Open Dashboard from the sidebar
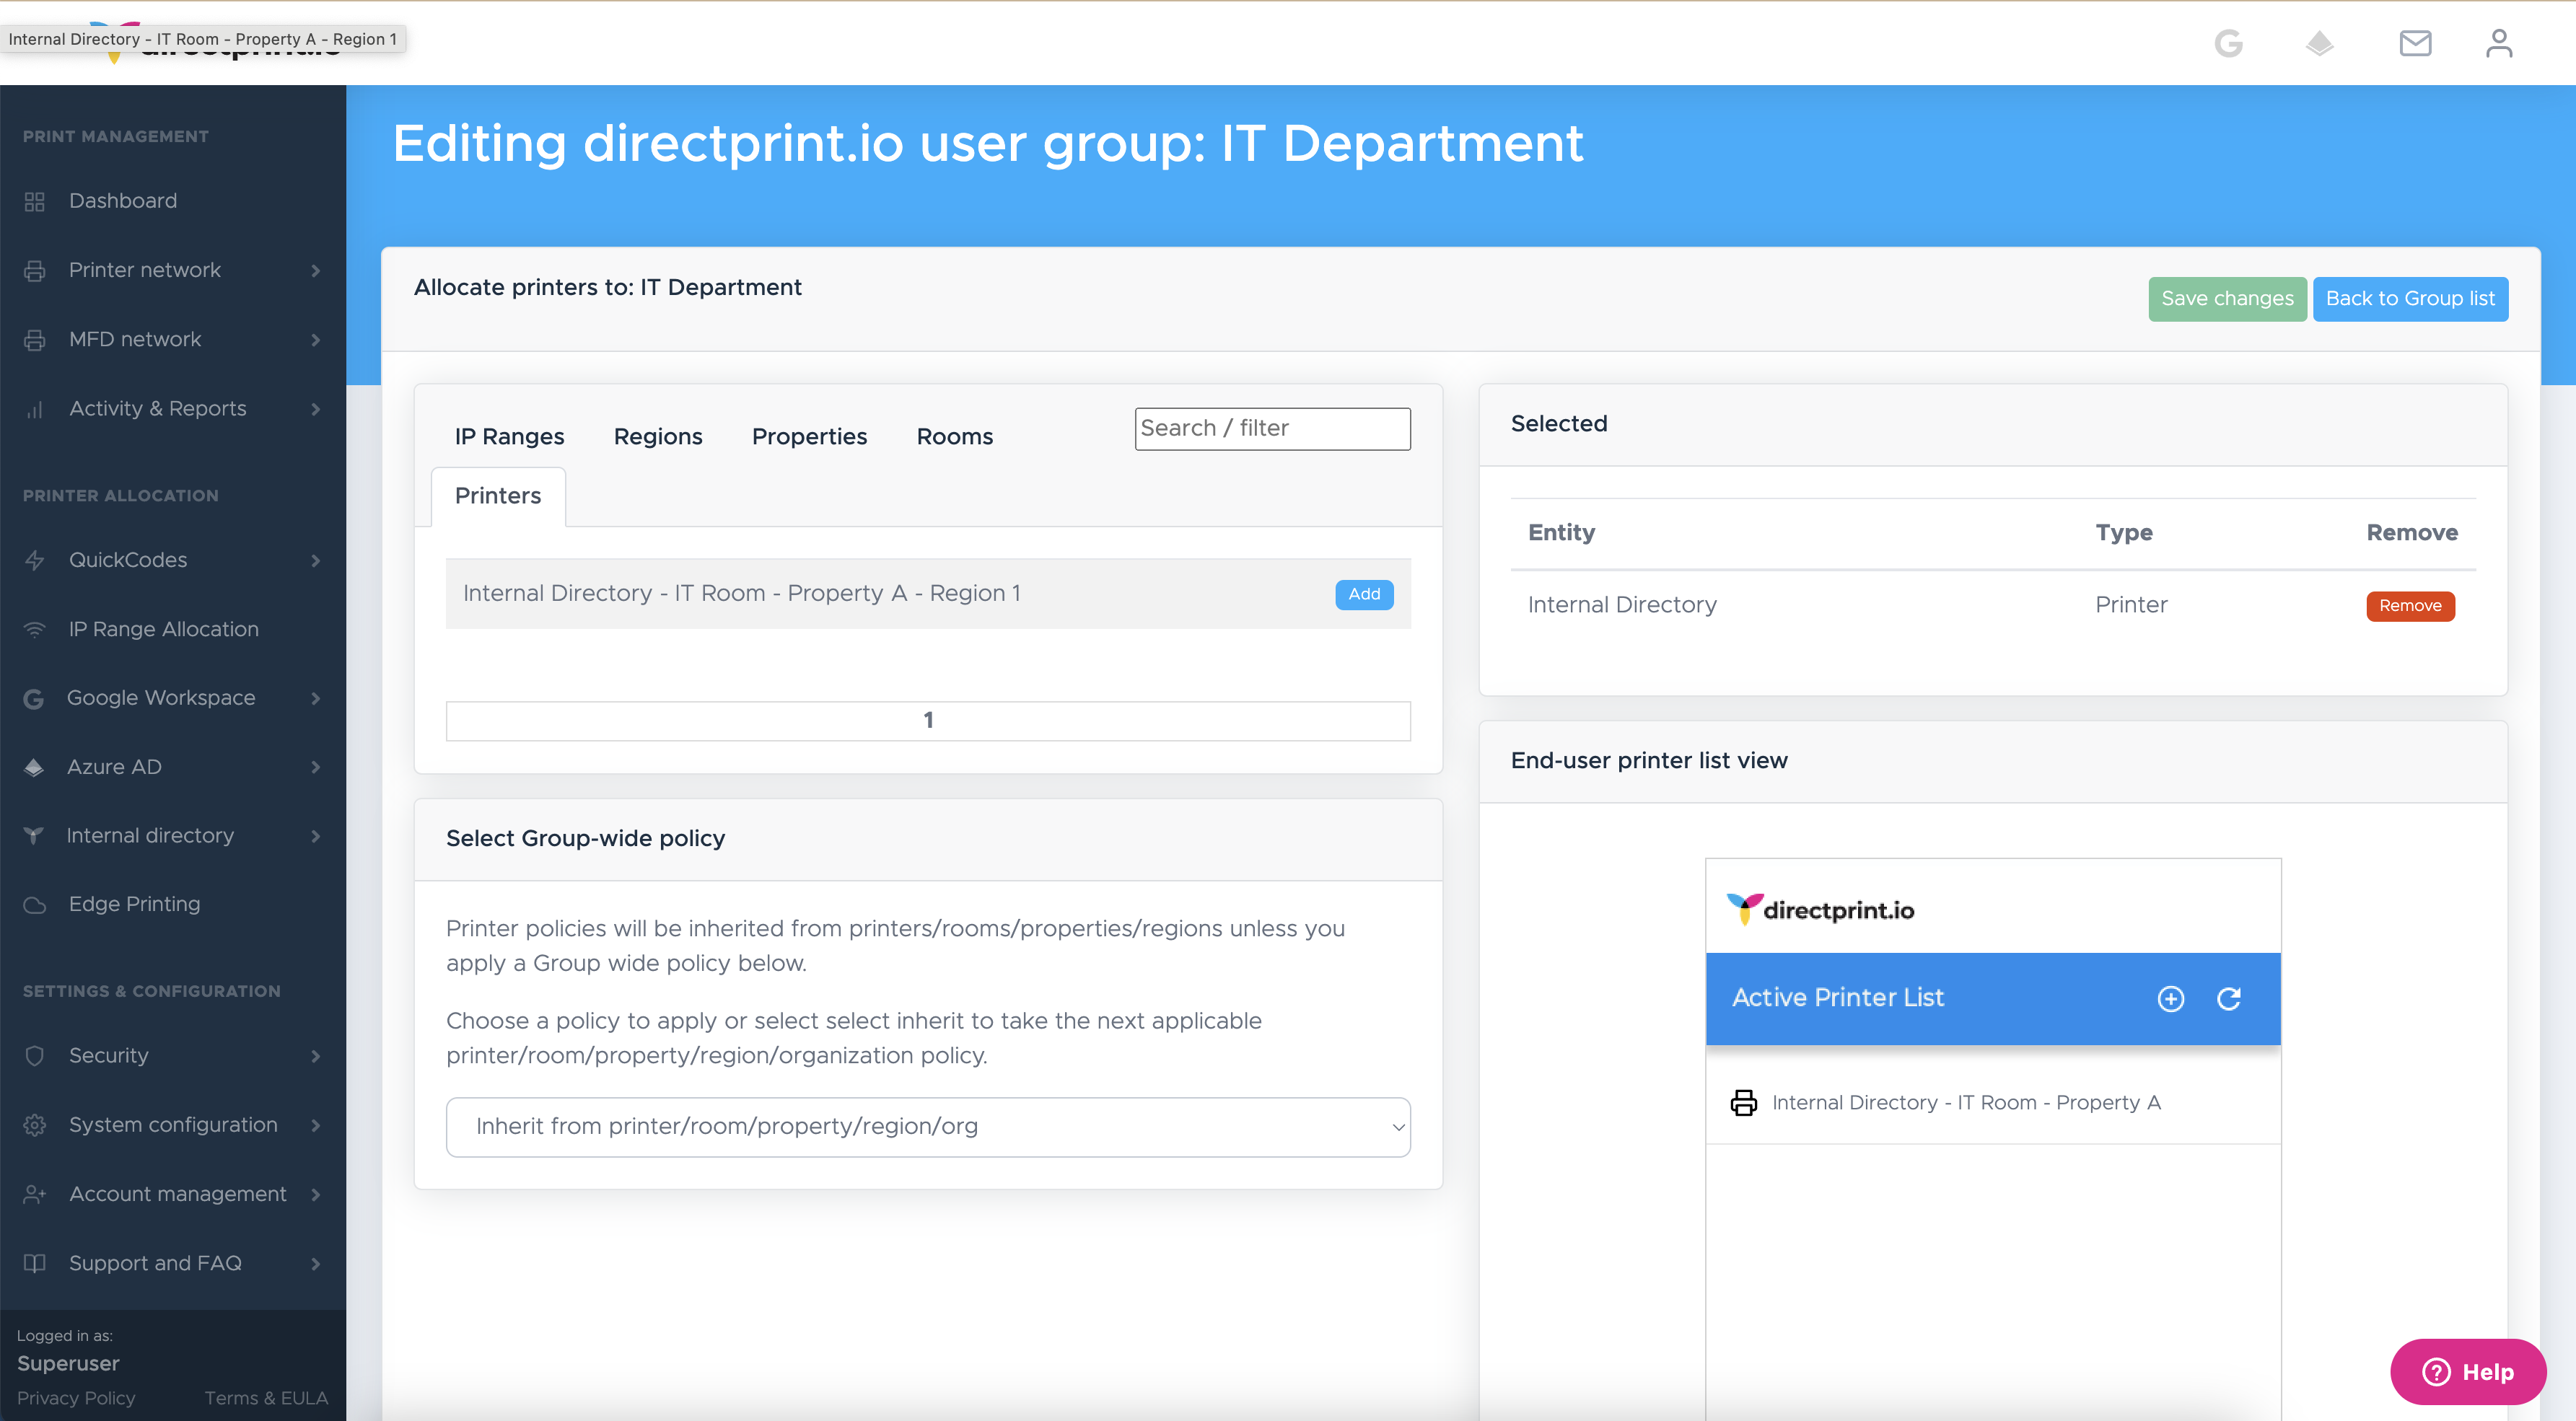2576x1421 pixels. (x=123, y=201)
